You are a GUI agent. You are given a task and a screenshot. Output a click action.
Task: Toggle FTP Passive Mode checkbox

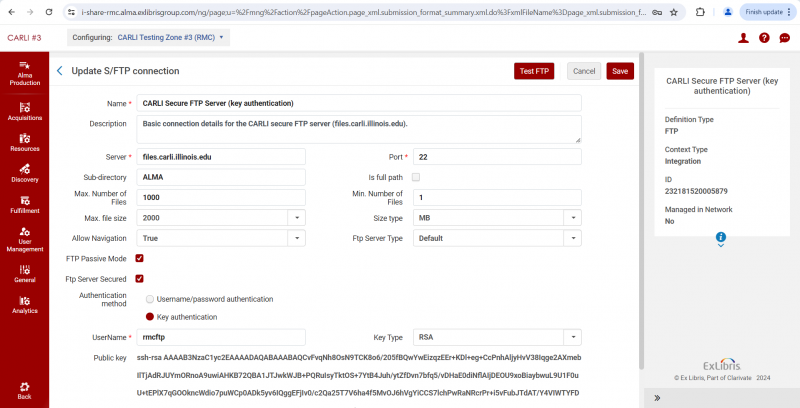(139, 258)
